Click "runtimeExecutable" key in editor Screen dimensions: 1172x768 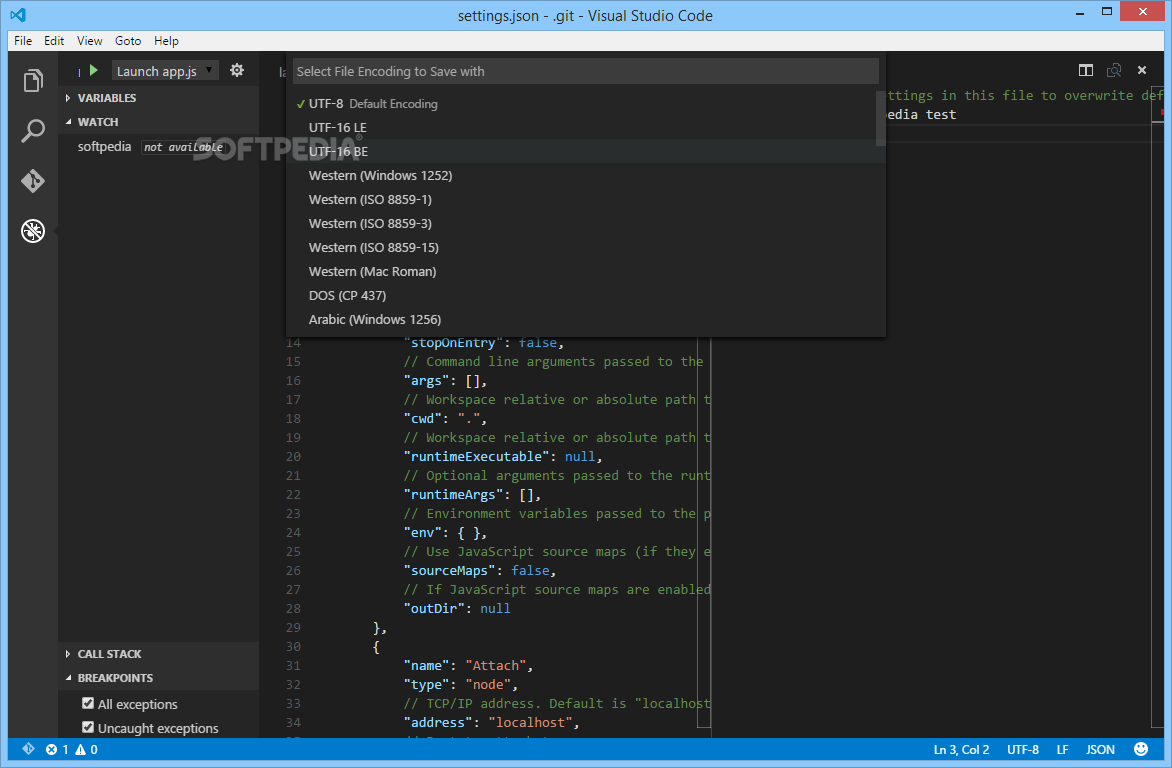point(477,456)
